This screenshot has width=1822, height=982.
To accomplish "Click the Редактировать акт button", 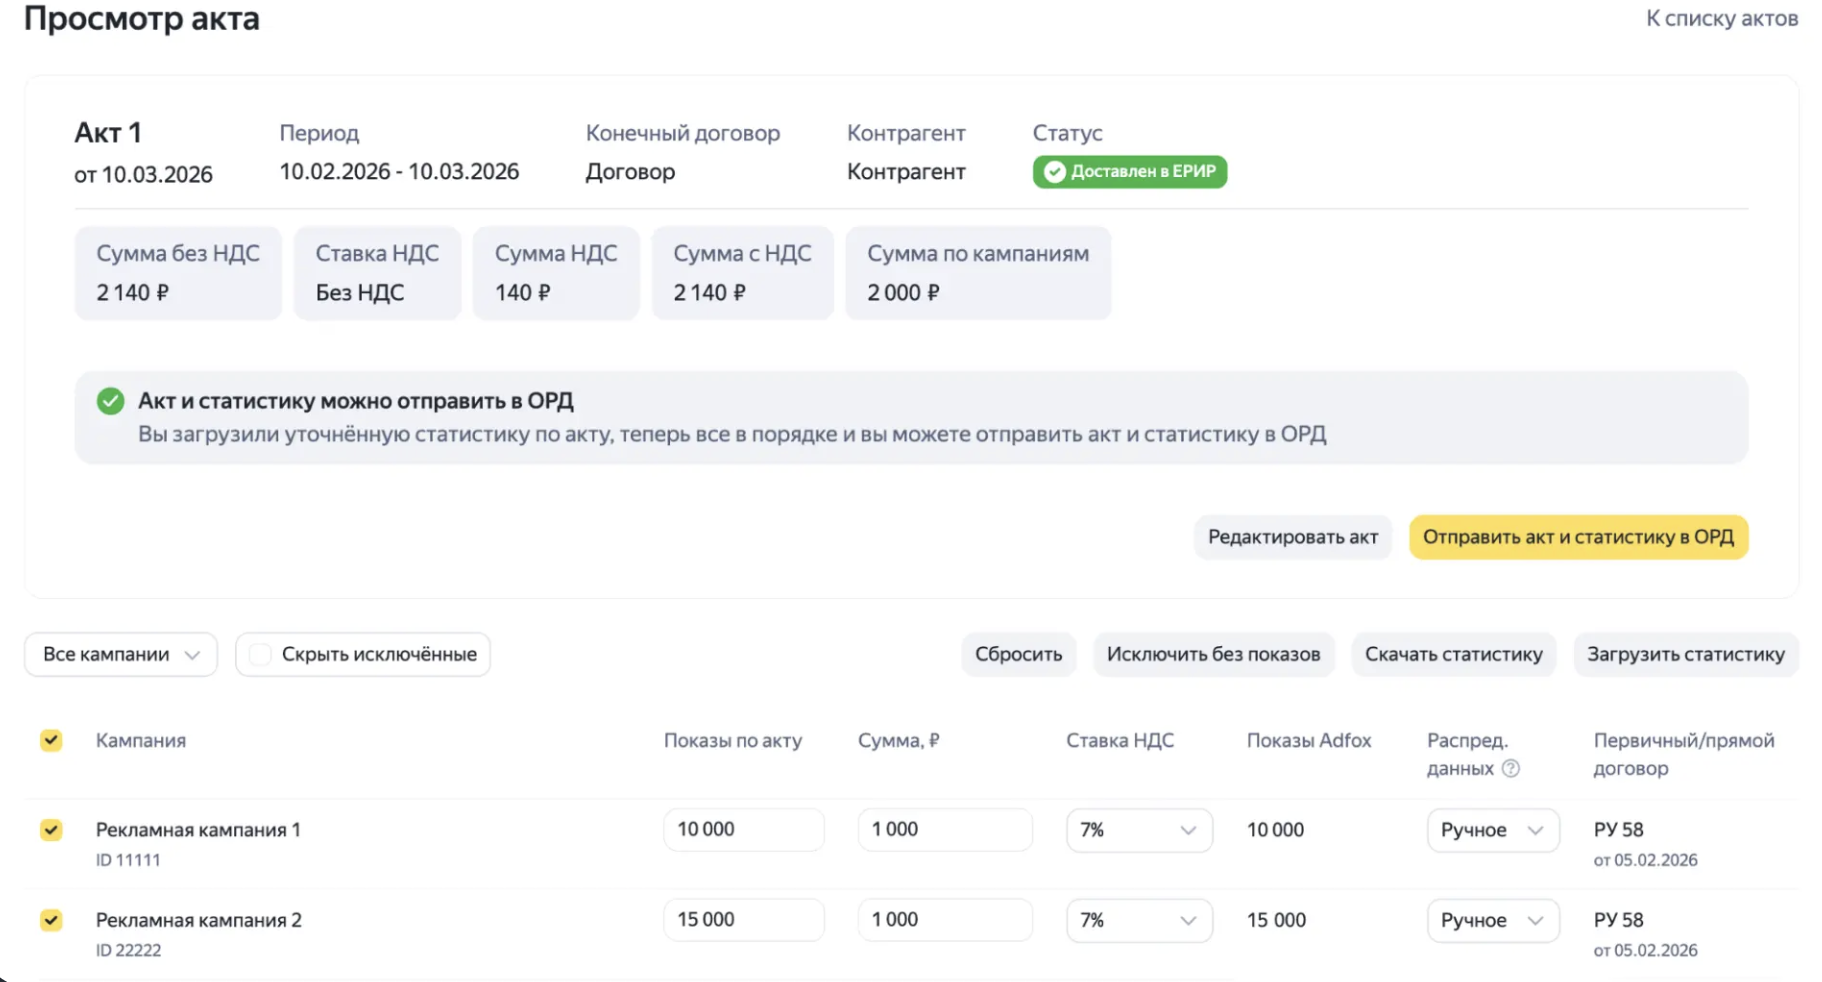I will pyautogui.click(x=1292, y=537).
